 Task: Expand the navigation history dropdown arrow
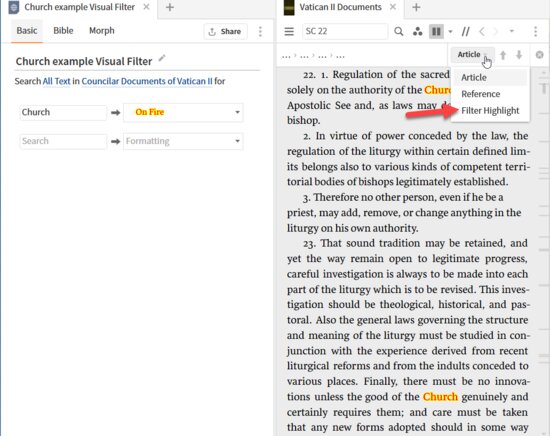point(512,31)
